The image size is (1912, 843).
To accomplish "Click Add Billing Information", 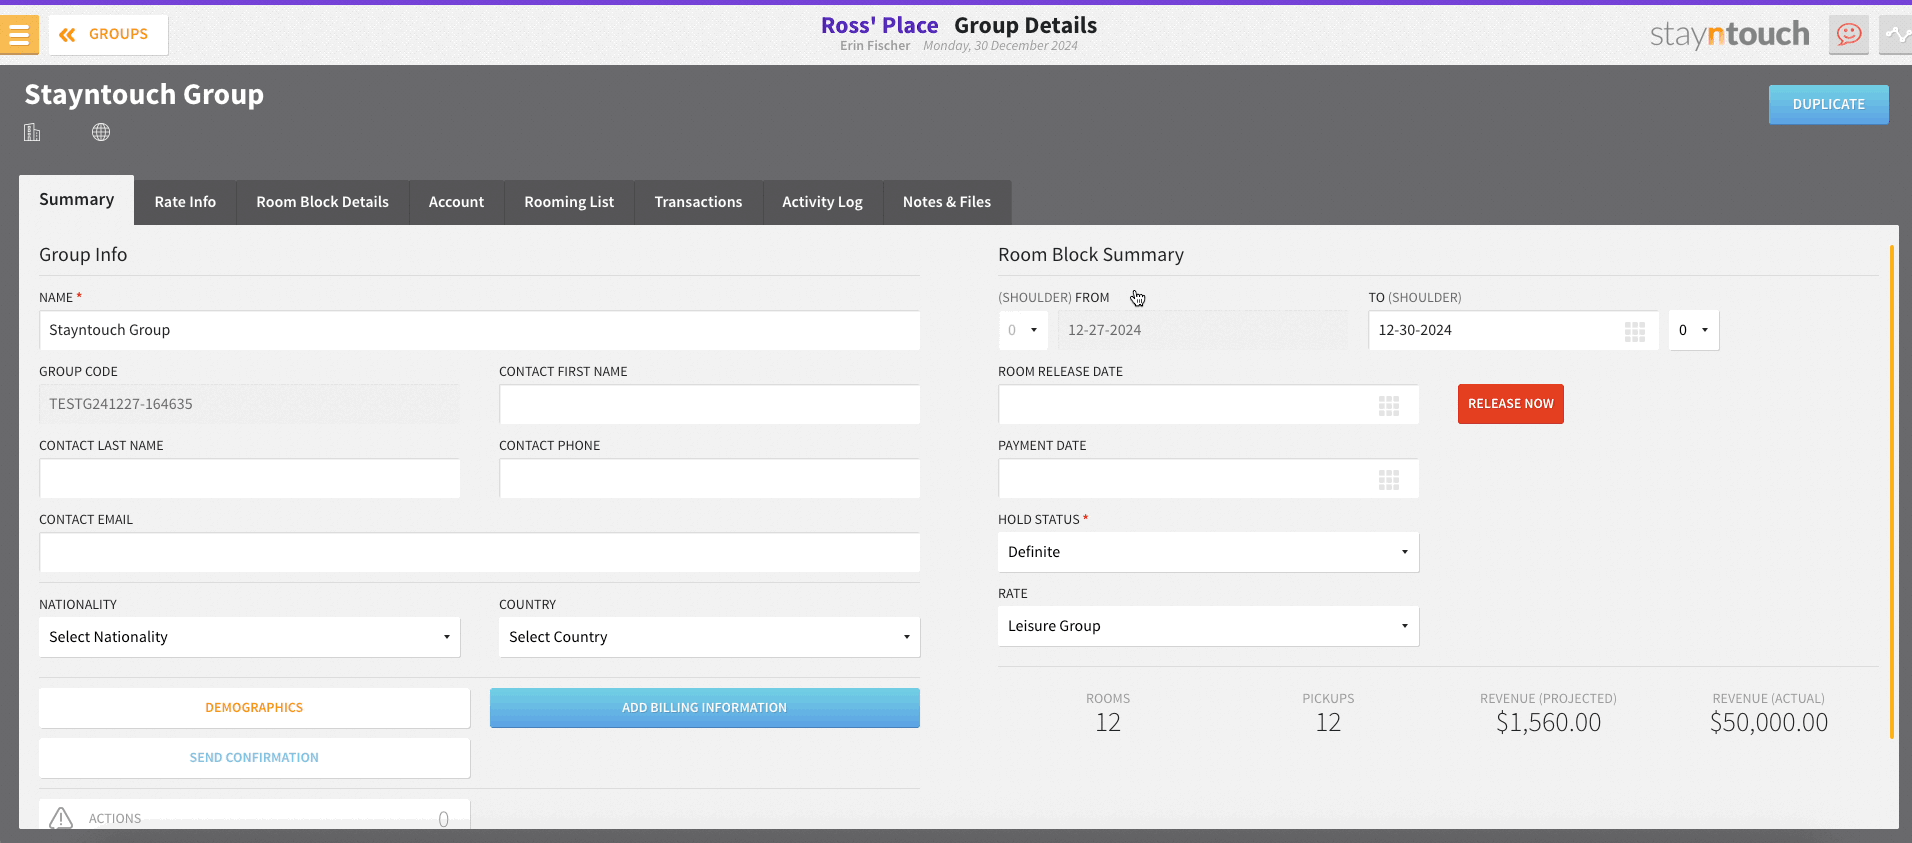I will coord(704,708).
